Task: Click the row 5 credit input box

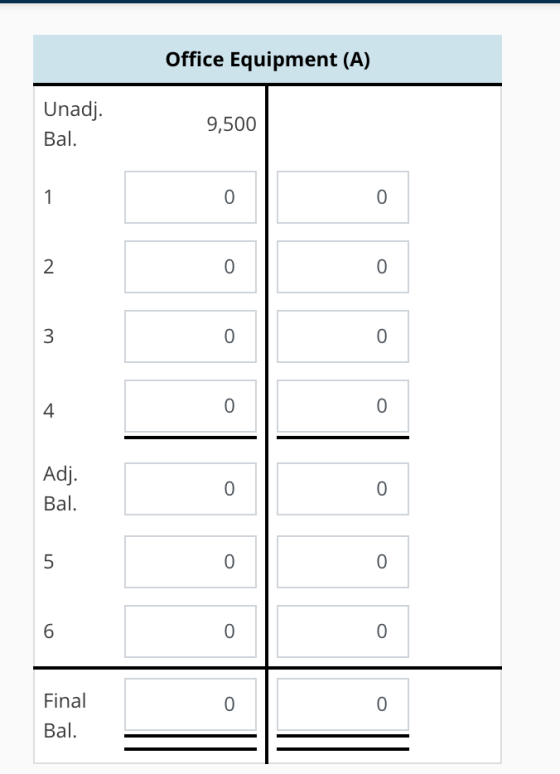Action: click(343, 562)
